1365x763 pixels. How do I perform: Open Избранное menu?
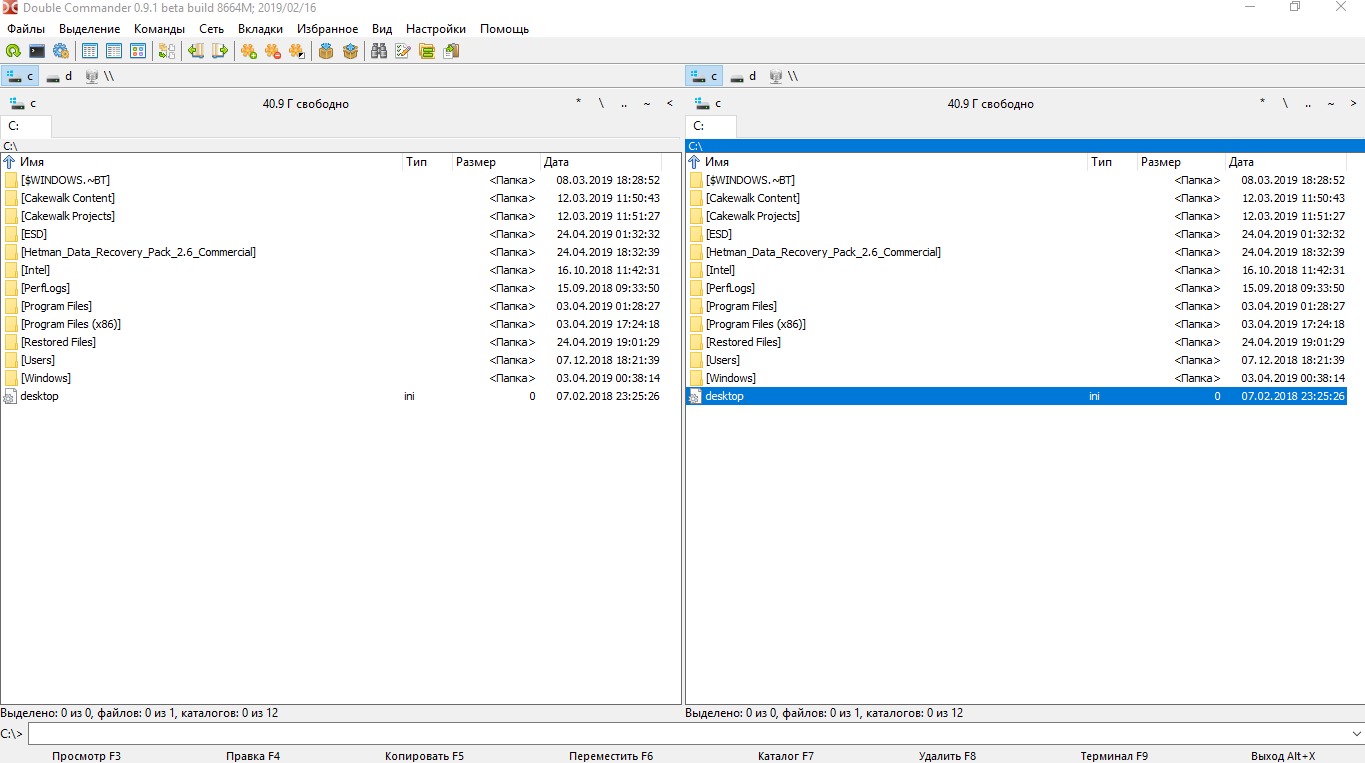(x=328, y=29)
